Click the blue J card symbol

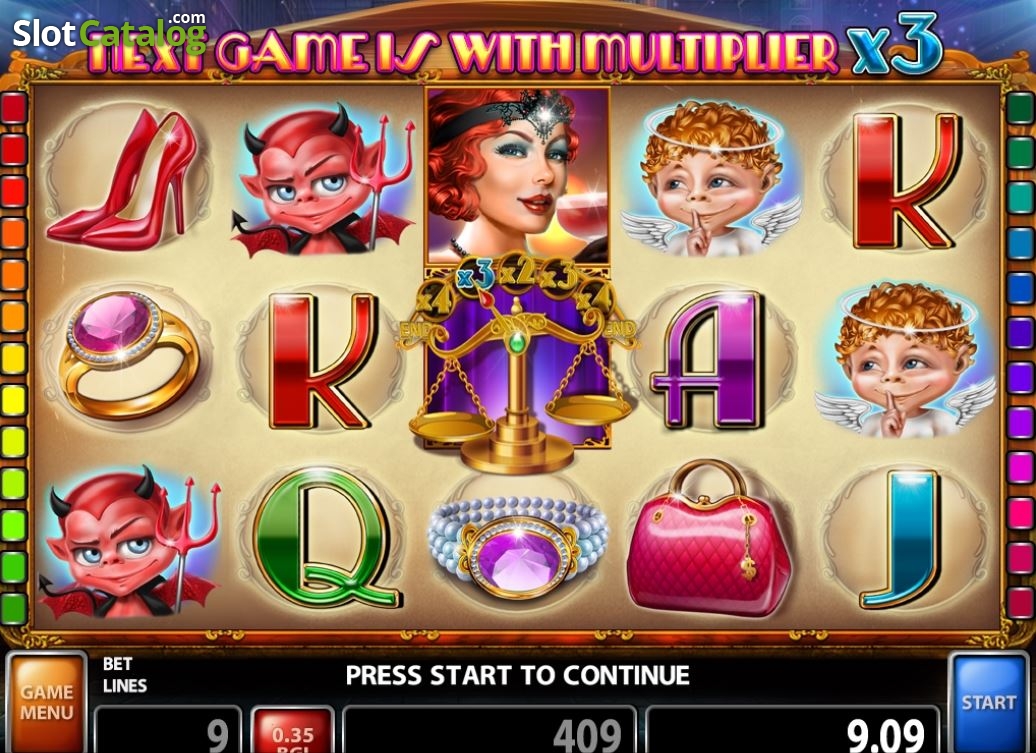902,538
